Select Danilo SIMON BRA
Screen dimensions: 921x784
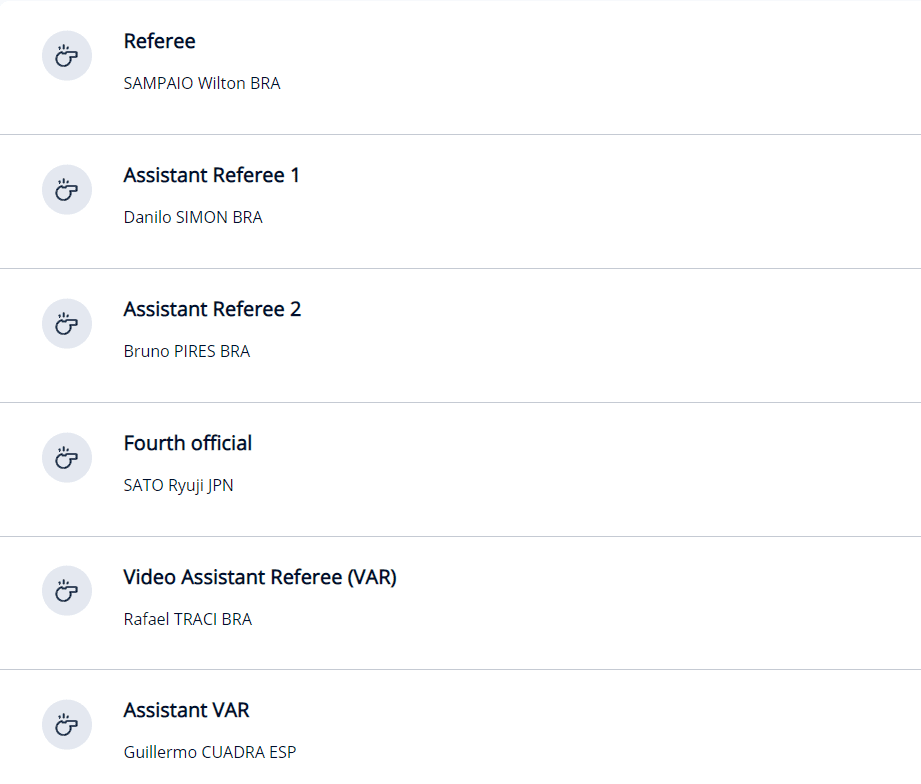pos(193,217)
